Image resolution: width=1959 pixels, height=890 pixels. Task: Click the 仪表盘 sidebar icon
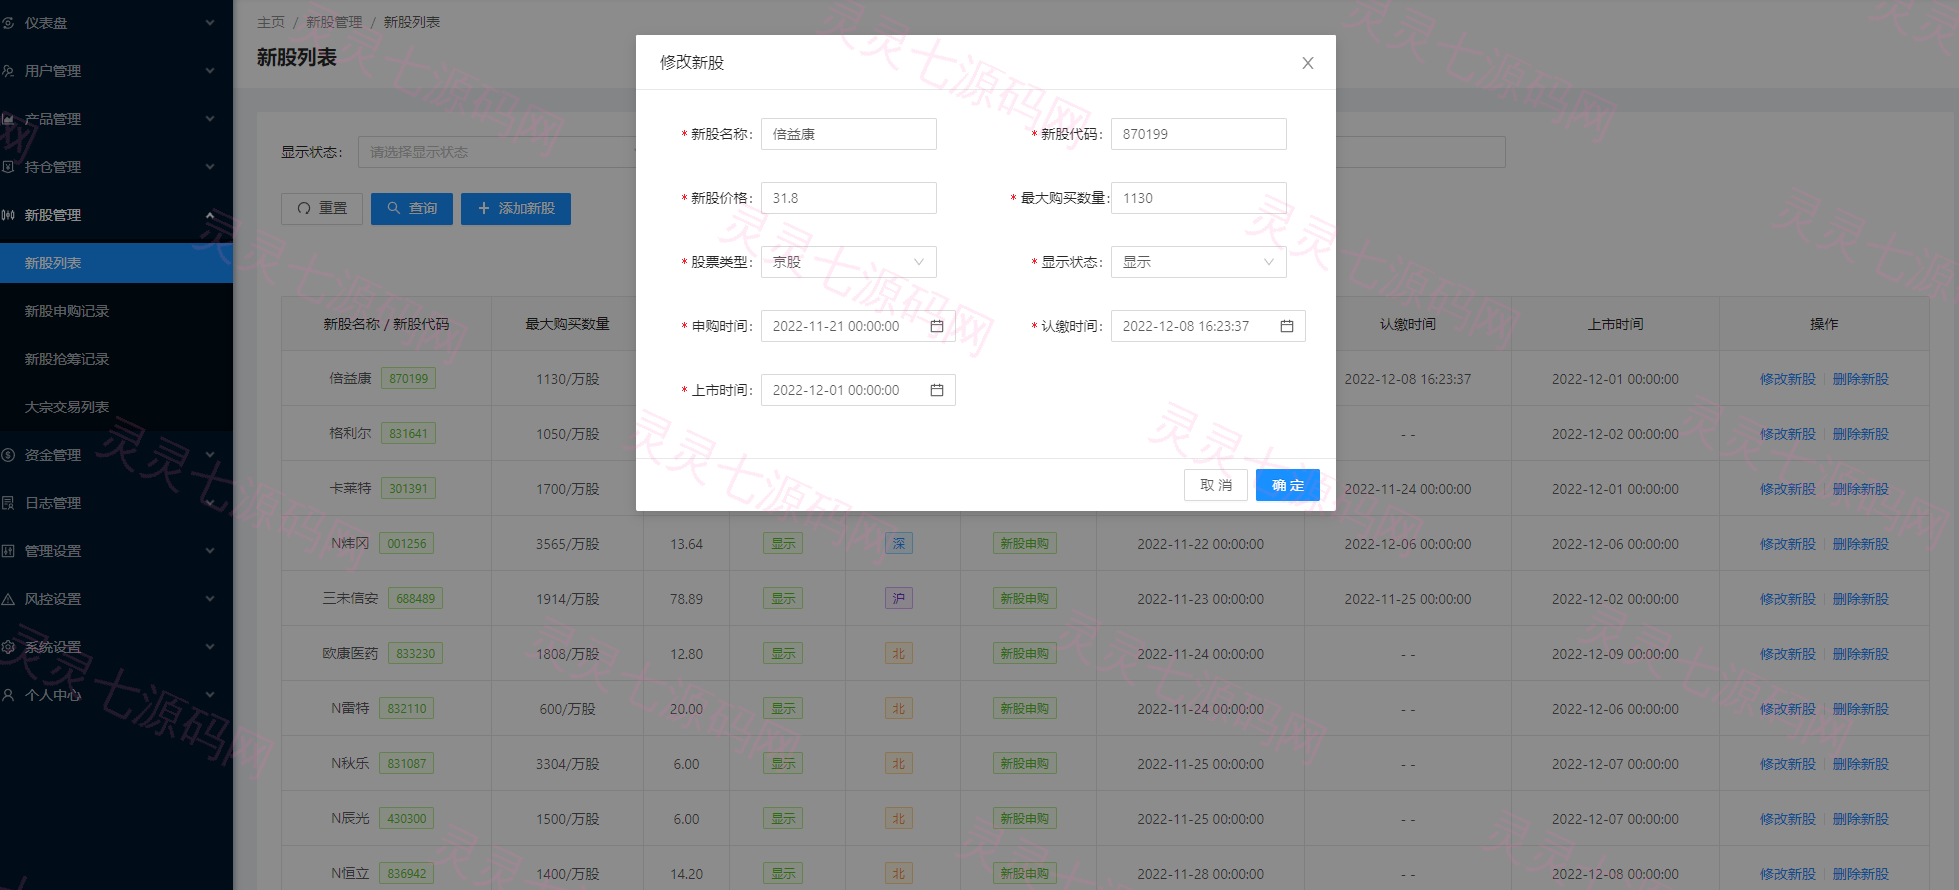(8, 23)
